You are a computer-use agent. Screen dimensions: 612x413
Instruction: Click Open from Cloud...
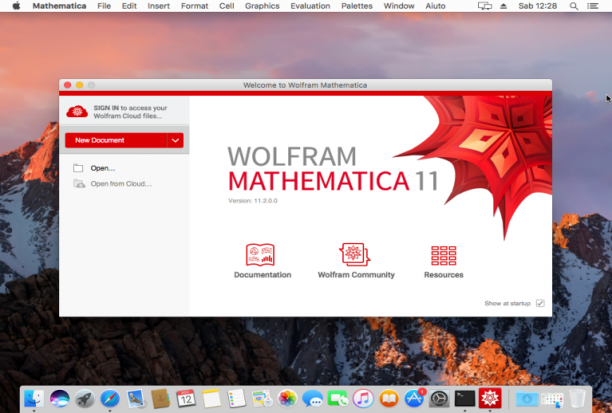(x=121, y=184)
